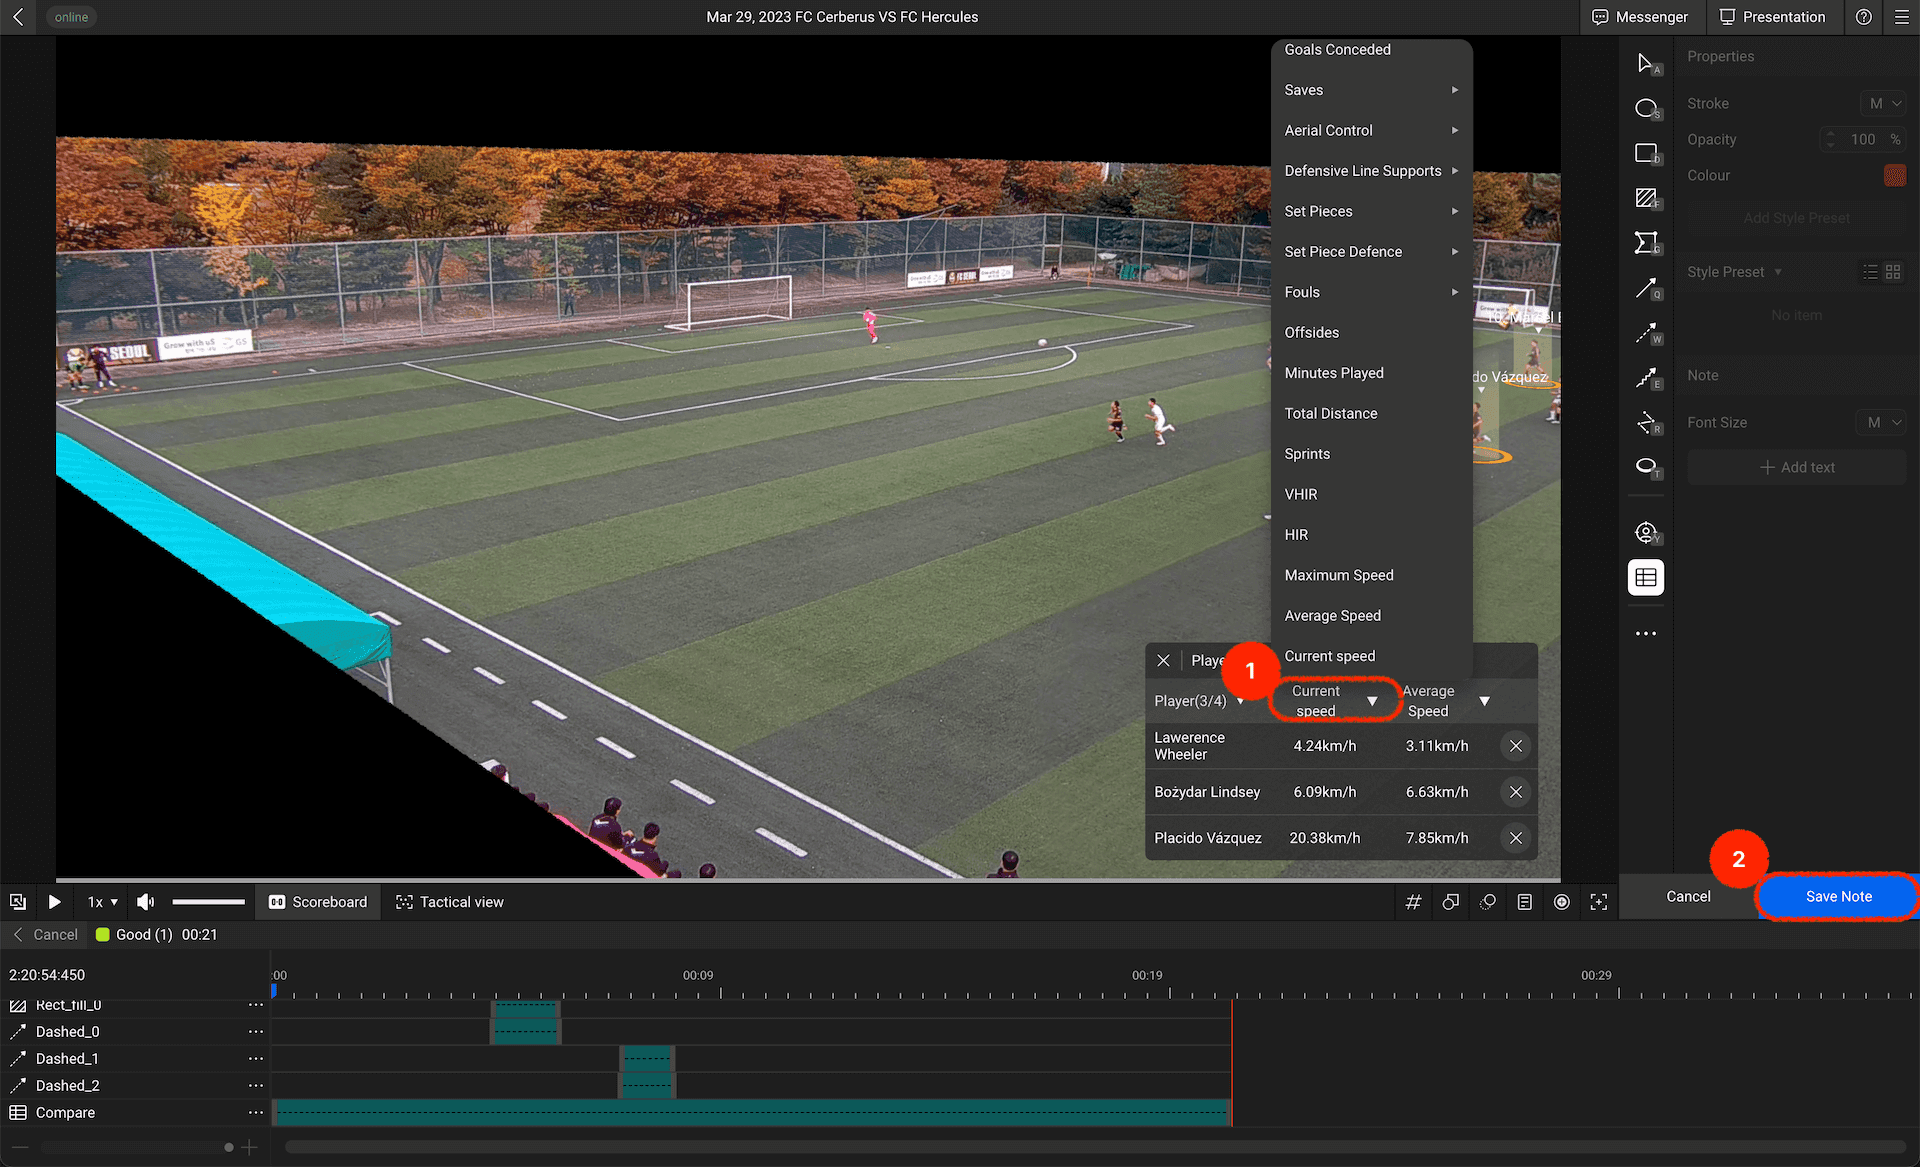Viewport: 1920px width, 1167px height.
Task: Toggle the Scoreboard display
Action: pyautogui.click(x=318, y=902)
